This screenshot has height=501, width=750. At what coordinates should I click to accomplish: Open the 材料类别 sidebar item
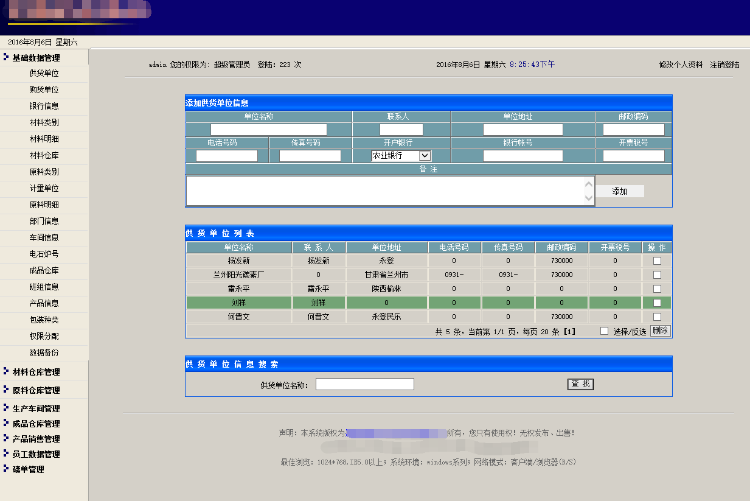click(44, 122)
